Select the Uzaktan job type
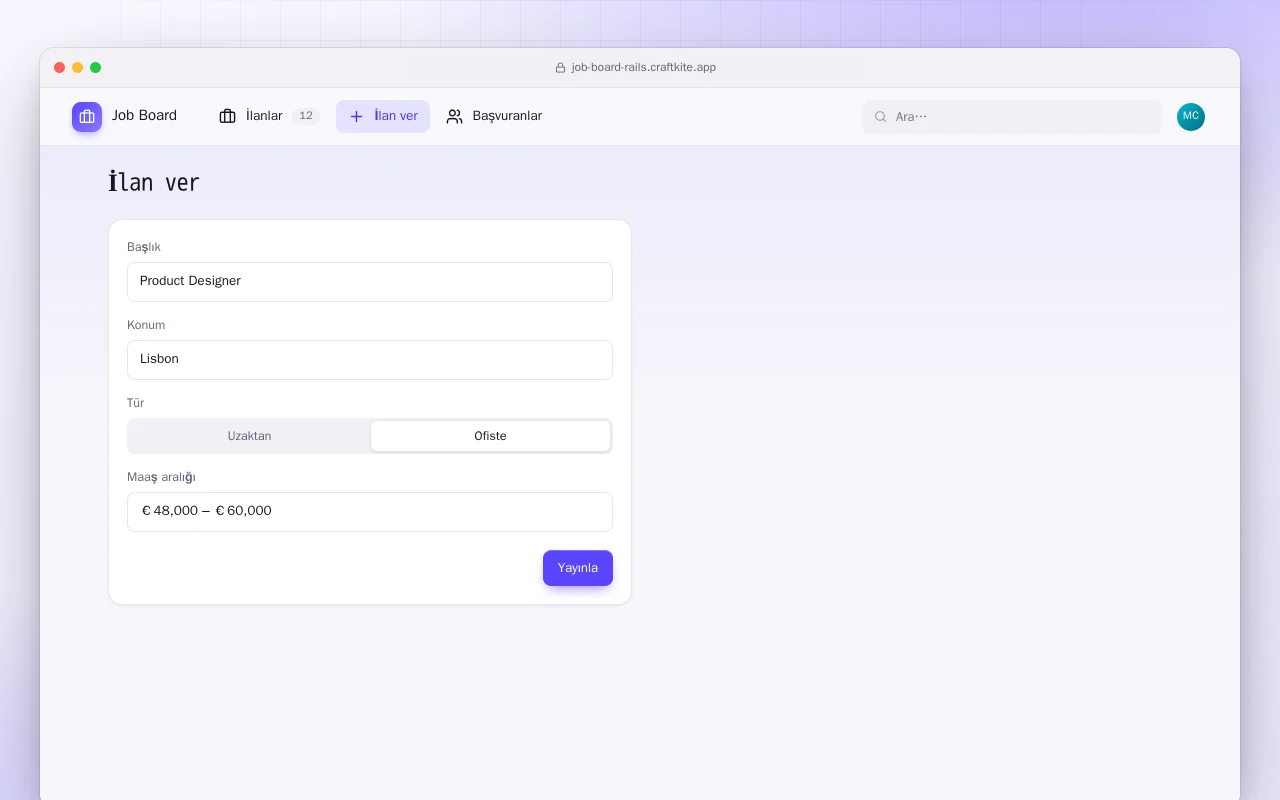The width and height of the screenshot is (1280, 800). click(249, 436)
